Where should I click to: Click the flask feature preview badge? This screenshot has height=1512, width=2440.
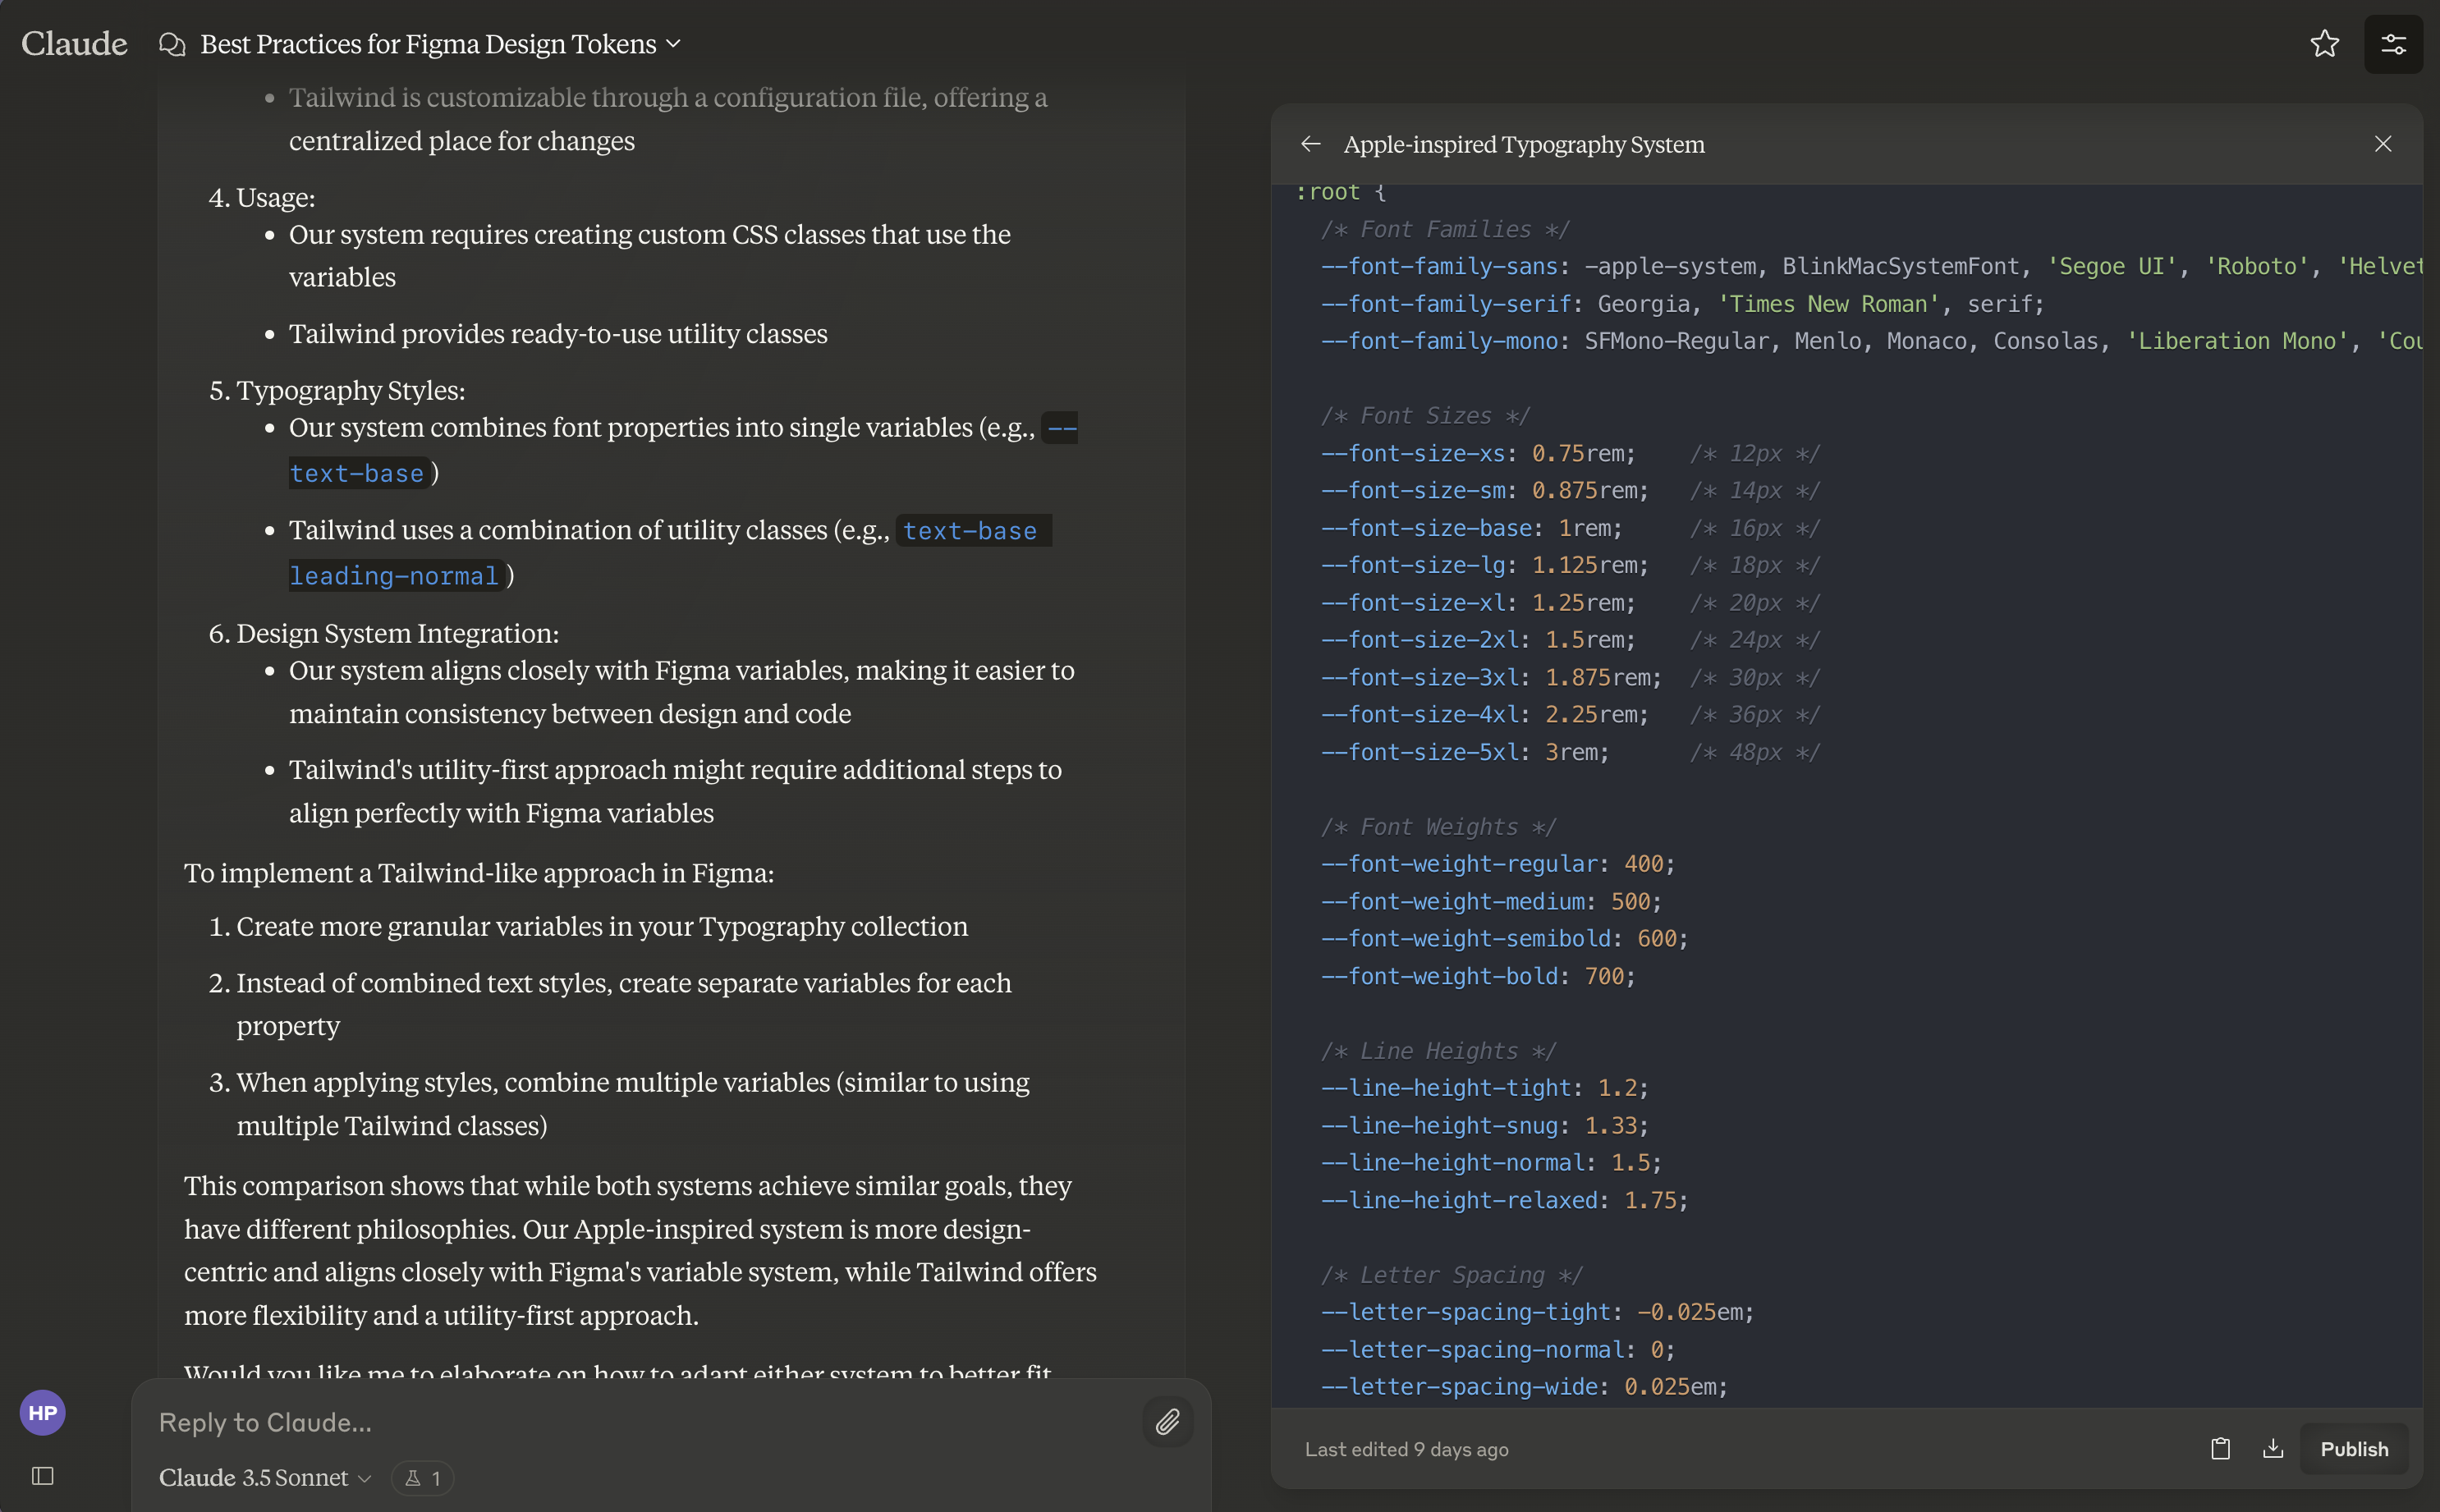coord(422,1478)
